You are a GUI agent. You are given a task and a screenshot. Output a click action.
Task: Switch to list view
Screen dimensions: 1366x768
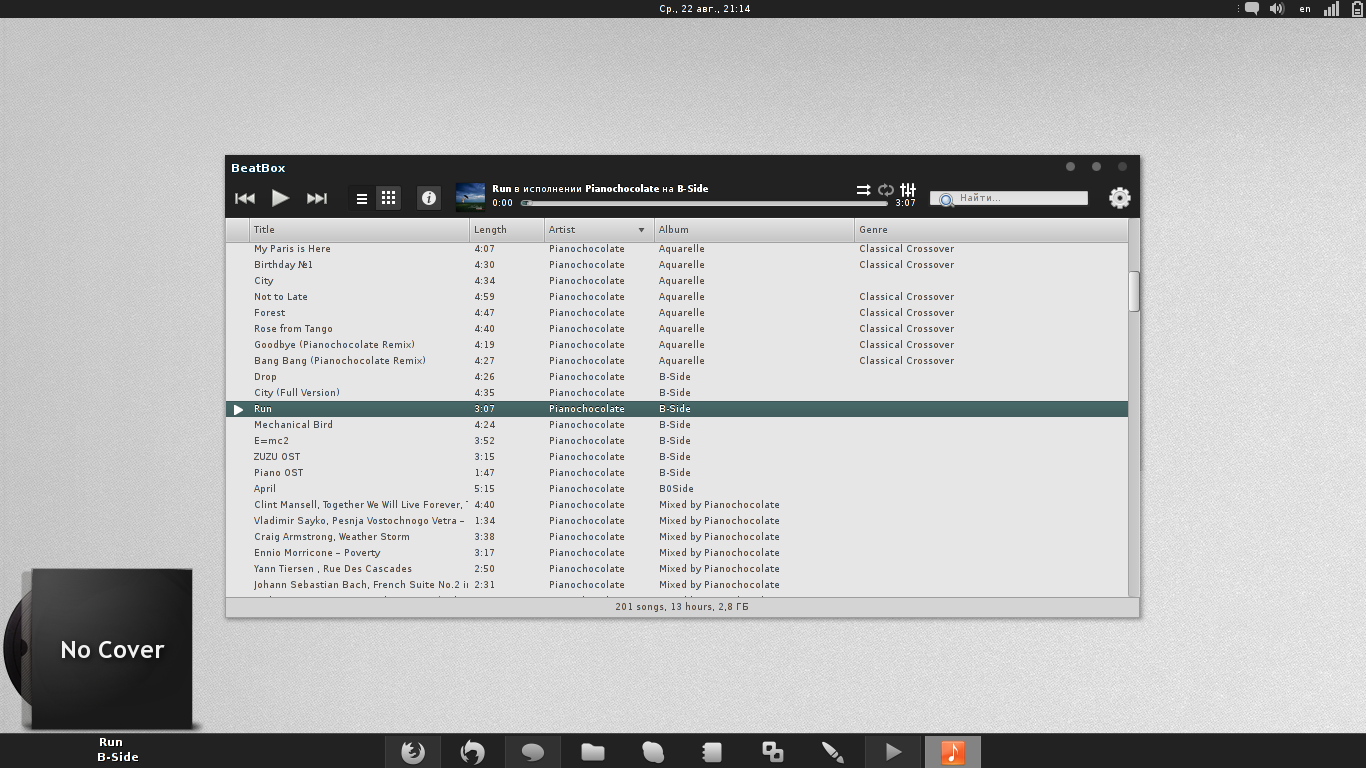[x=362, y=198]
